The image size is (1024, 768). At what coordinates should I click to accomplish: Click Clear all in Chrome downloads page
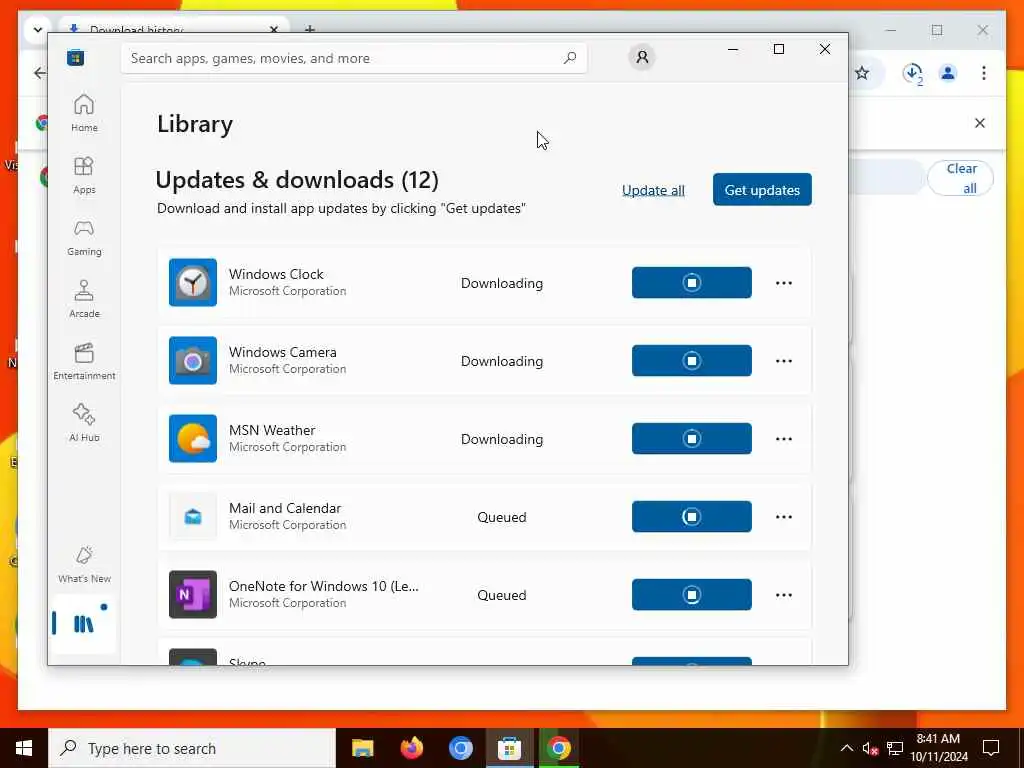click(961, 178)
